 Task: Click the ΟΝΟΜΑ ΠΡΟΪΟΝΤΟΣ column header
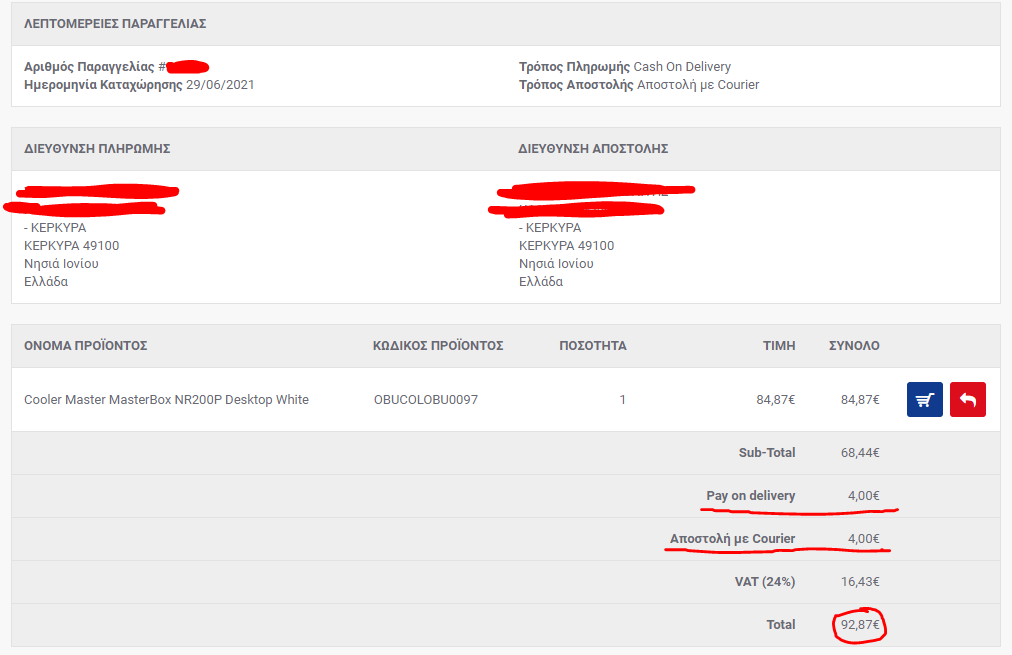click(x=86, y=345)
